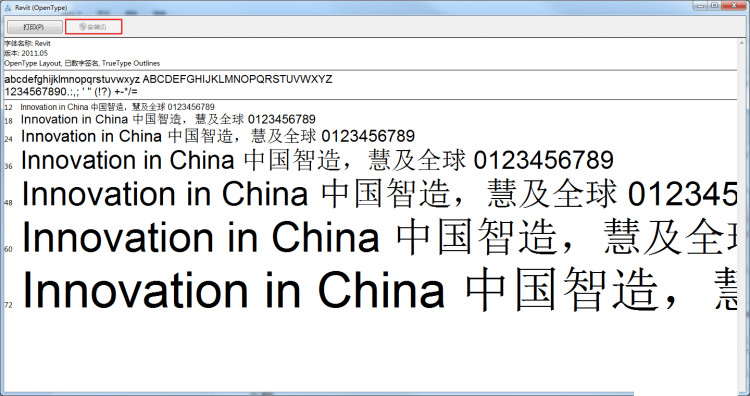Click the 字体名称: Revit line

click(x=27, y=44)
